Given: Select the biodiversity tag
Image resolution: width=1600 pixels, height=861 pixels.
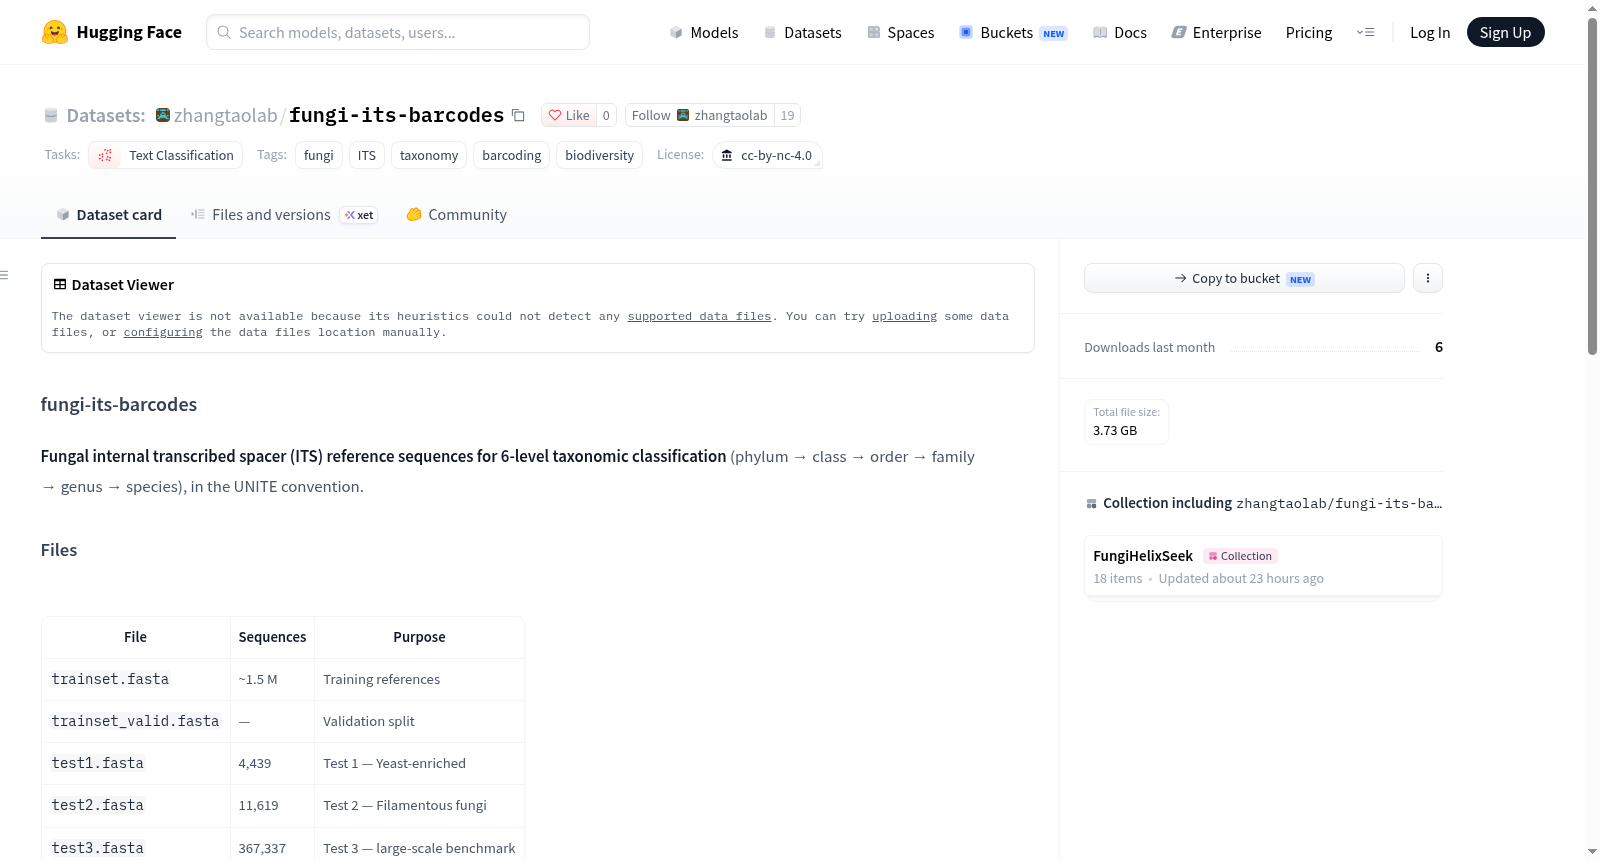Looking at the screenshot, I should tap(600, 155).
